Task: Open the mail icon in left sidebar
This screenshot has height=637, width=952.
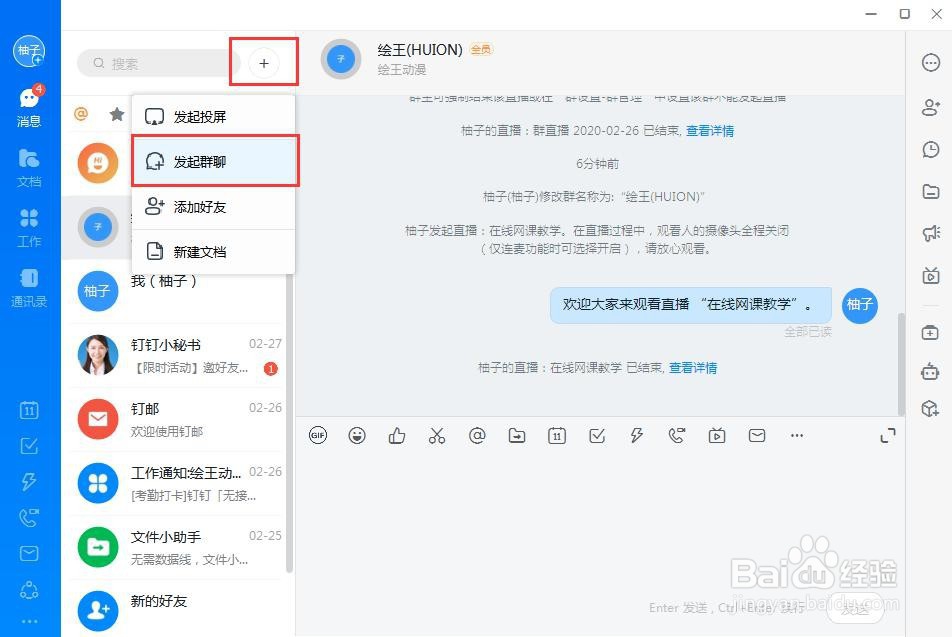Action: (29, 553)
